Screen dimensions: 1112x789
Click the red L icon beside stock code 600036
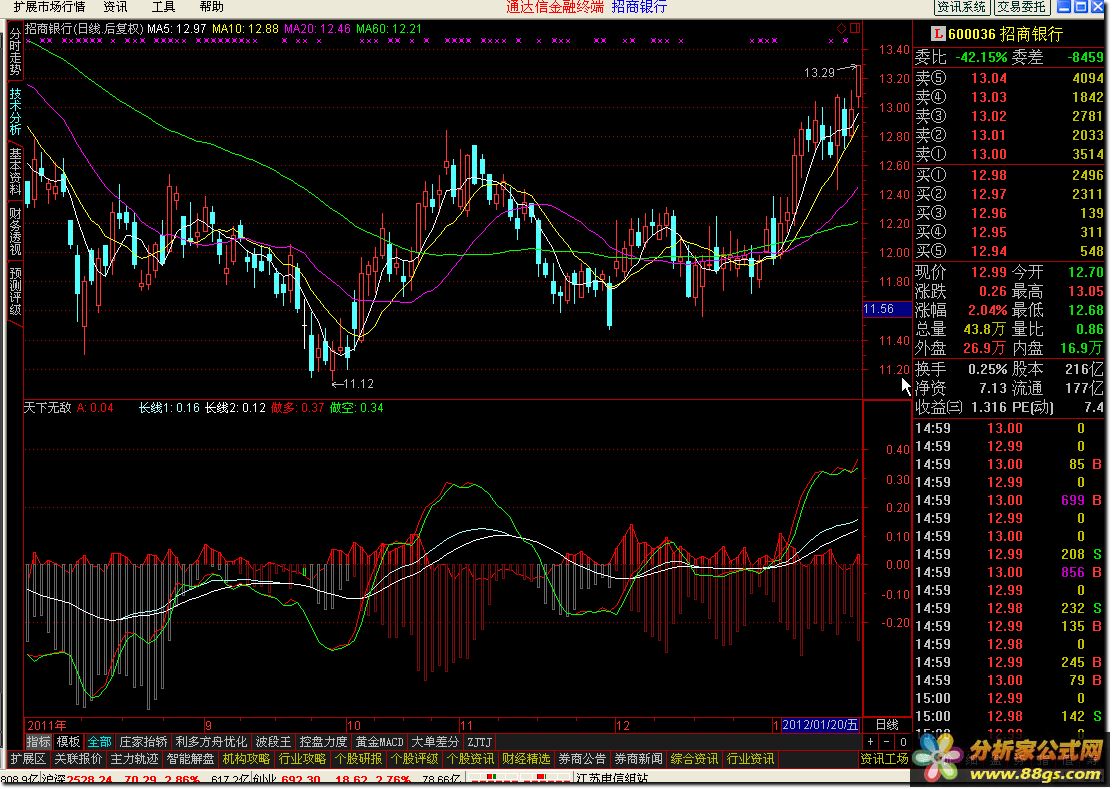938,33
